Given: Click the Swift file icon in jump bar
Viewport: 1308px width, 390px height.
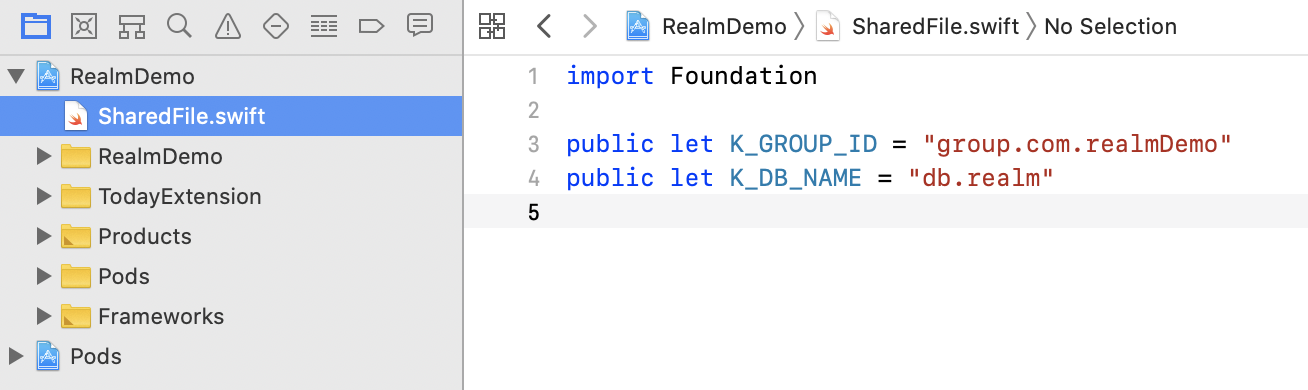Looking at the screenshot, I should pos(827,26).
